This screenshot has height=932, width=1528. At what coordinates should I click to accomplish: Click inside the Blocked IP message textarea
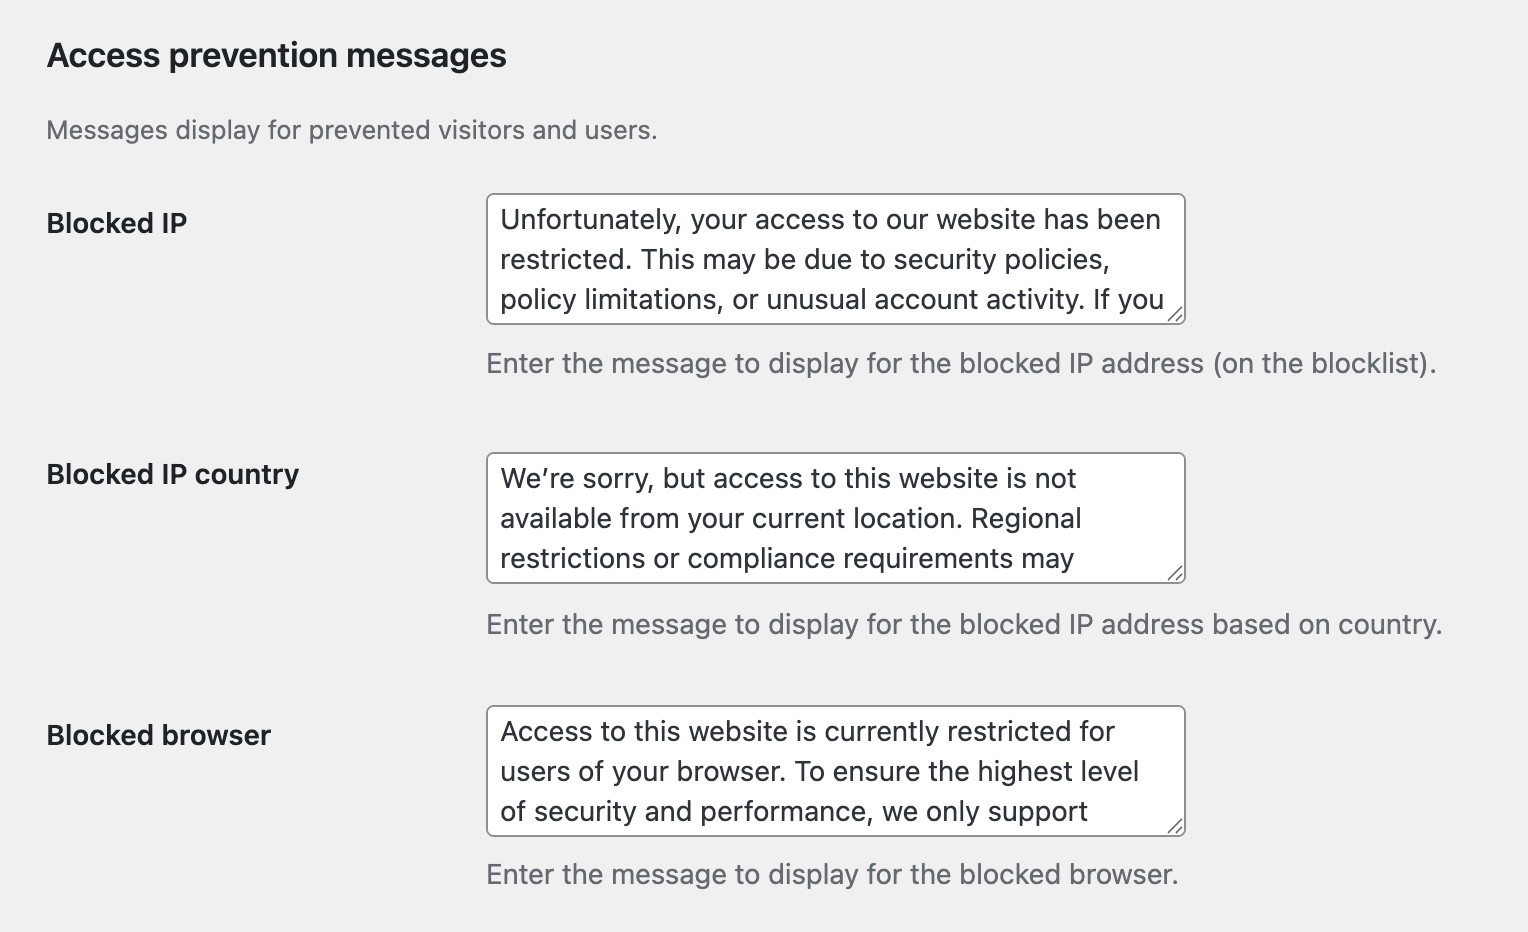pyautogui.click(x=835, y=259)
